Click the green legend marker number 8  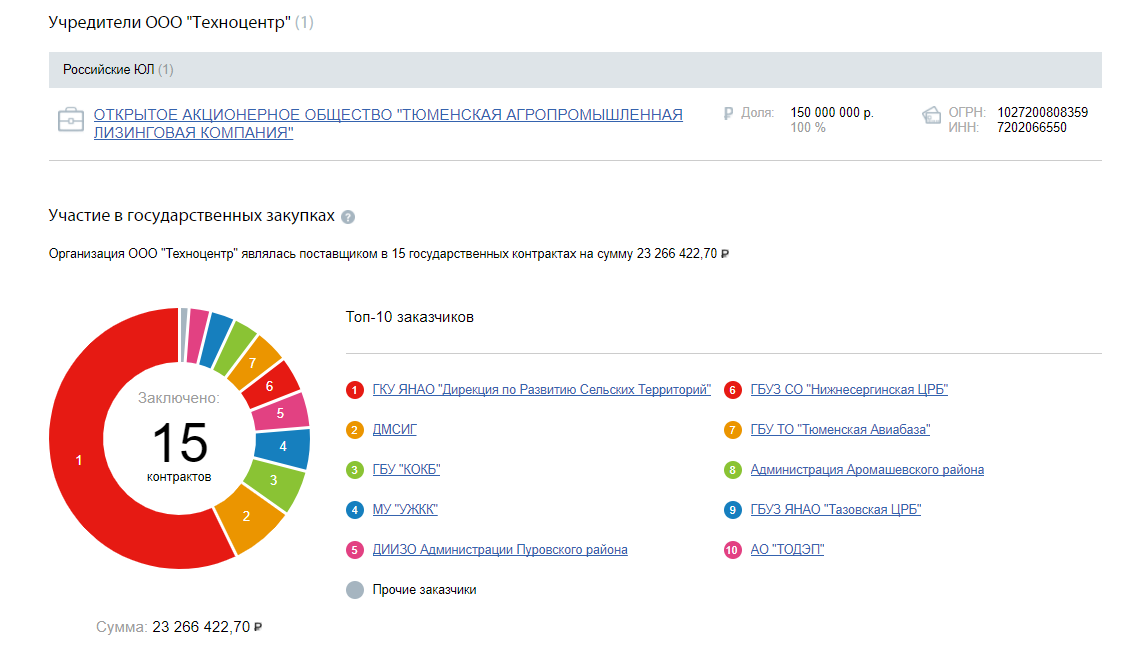733,470
